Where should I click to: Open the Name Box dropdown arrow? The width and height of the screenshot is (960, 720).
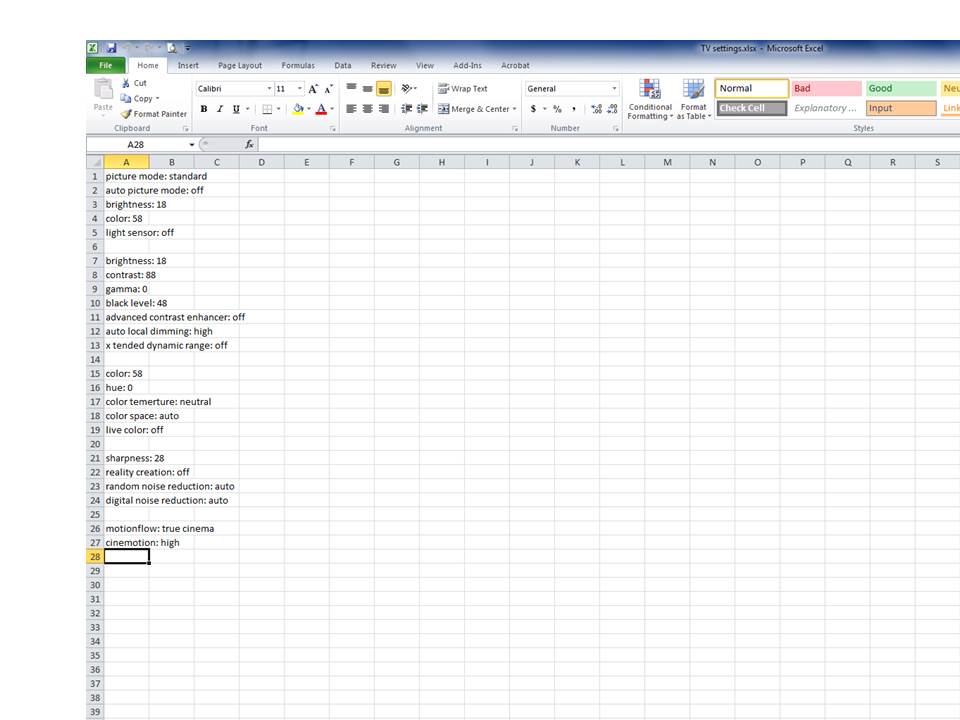pos(192,144)
